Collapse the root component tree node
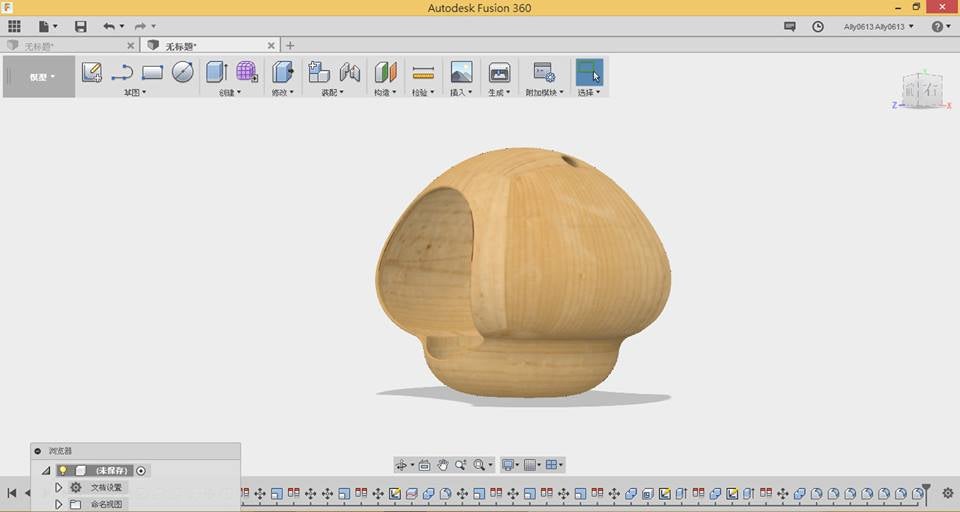Screen dimensions: 960x512 click(x=46, y=470)
